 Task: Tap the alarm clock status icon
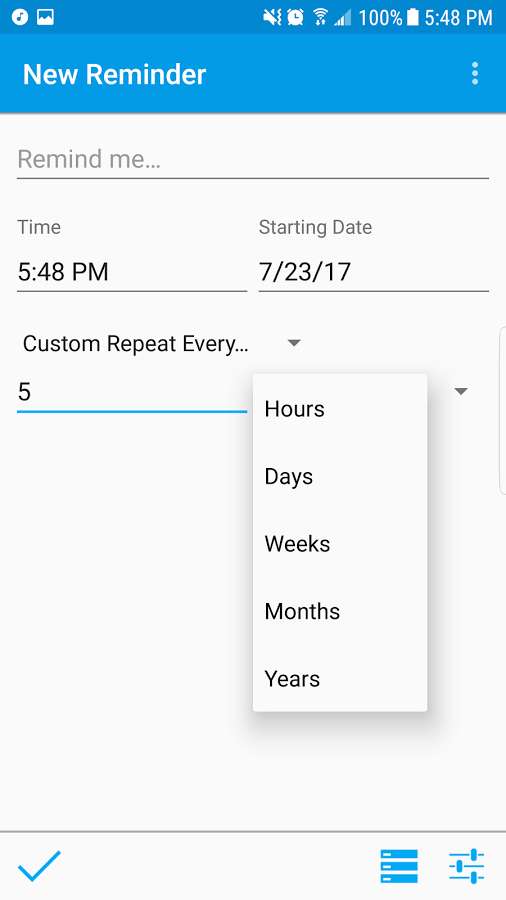point(295,17)
